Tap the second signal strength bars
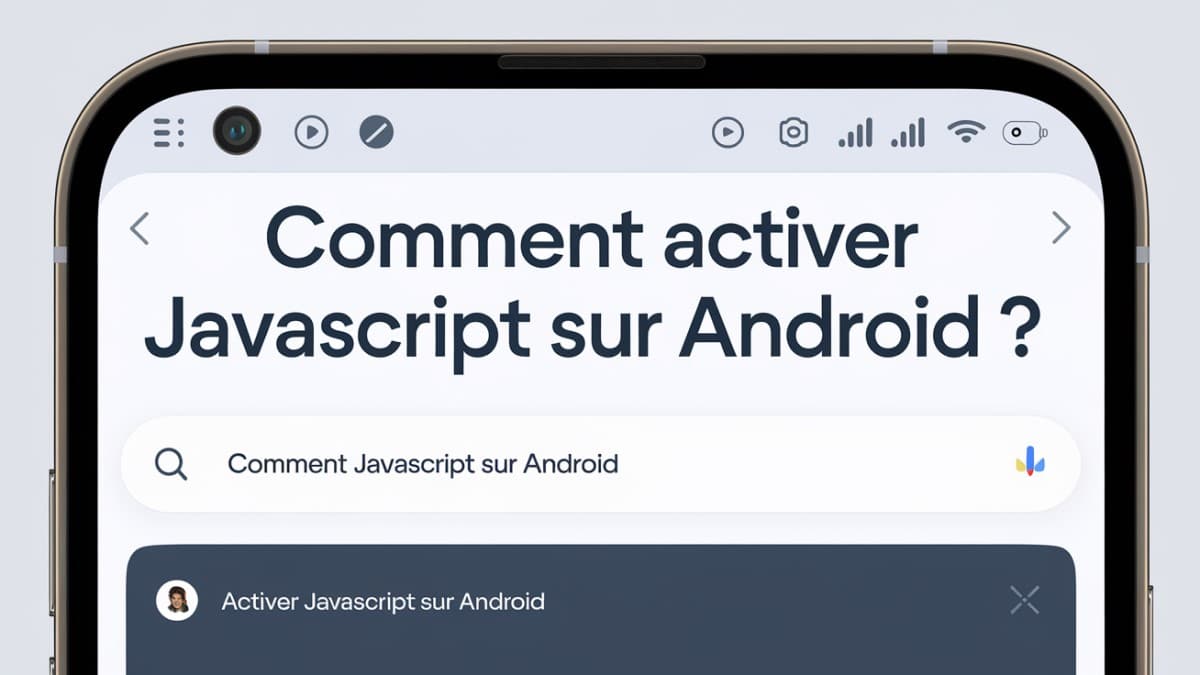1200x675 pixels. coord(908,132)
